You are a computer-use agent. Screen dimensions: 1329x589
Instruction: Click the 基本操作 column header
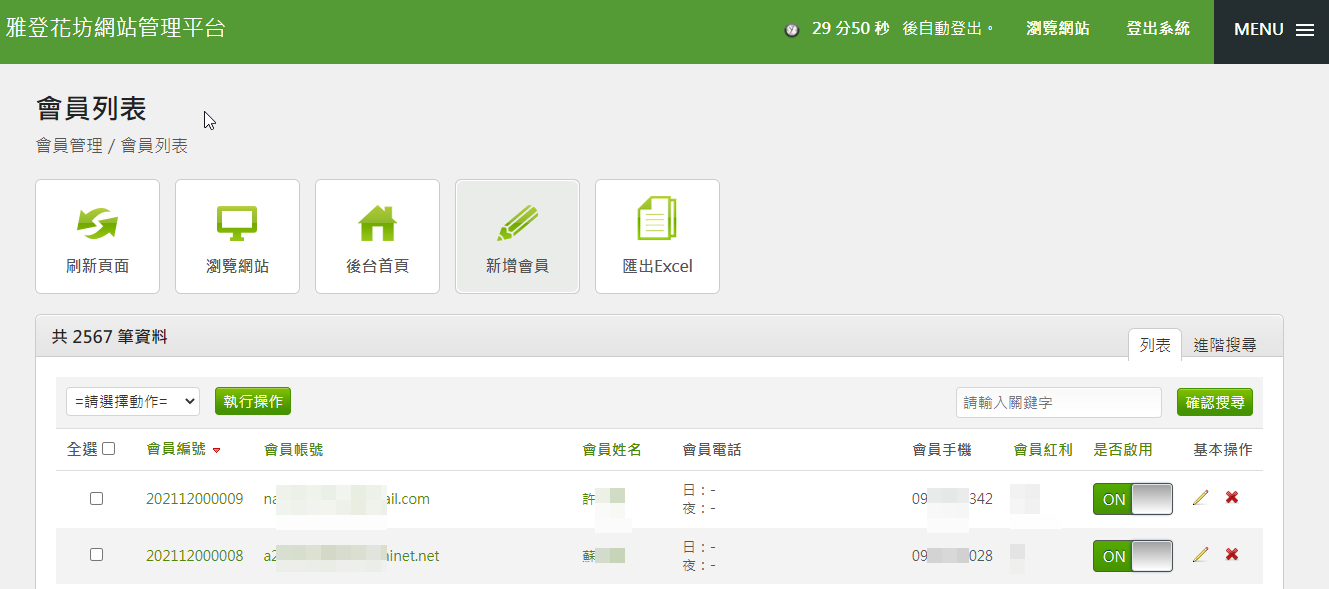point(1223,450)
